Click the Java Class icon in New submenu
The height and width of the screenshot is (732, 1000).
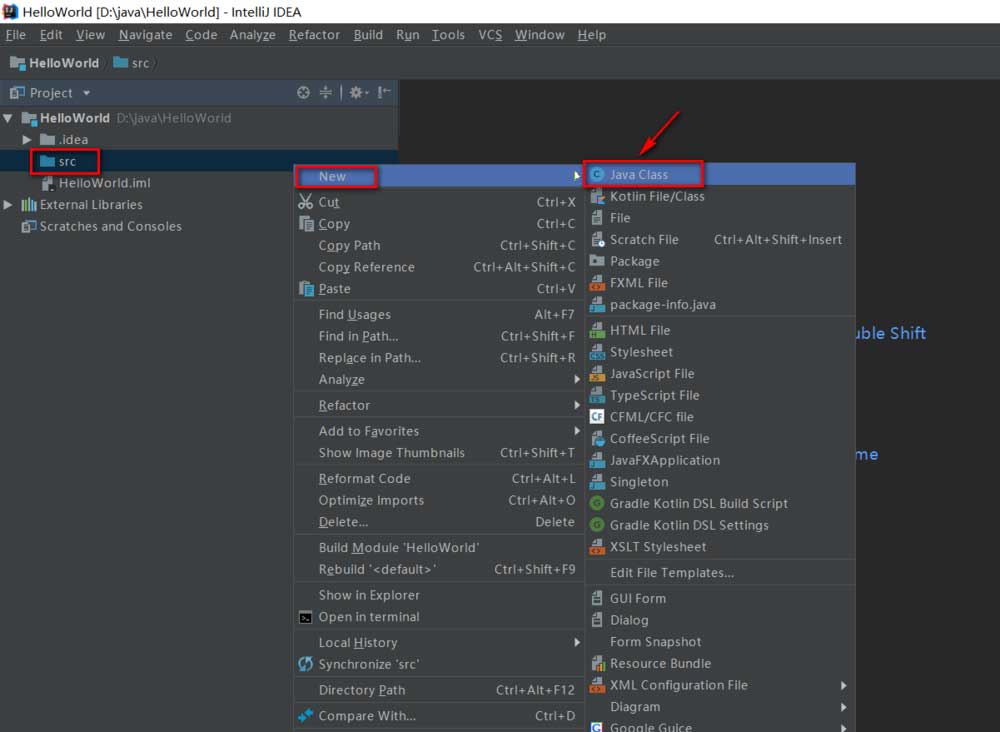(x=597, y=175)
